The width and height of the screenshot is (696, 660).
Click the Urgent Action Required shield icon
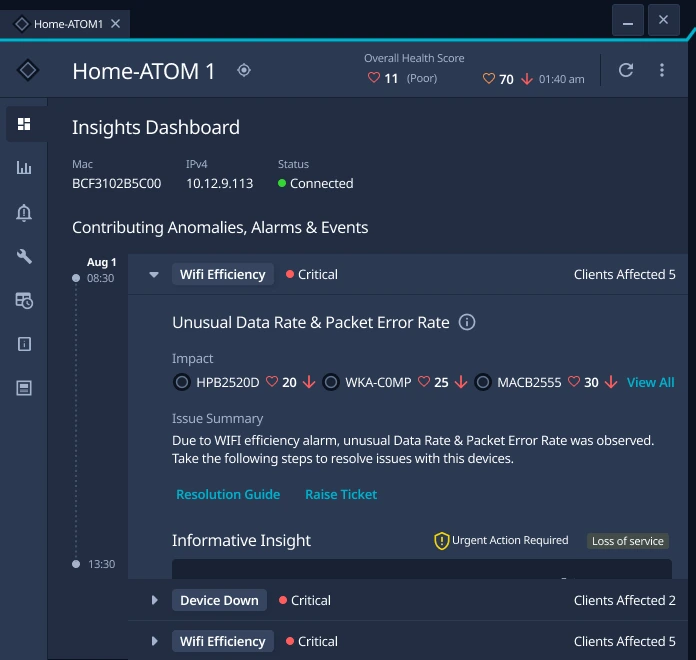click(441, 541)
